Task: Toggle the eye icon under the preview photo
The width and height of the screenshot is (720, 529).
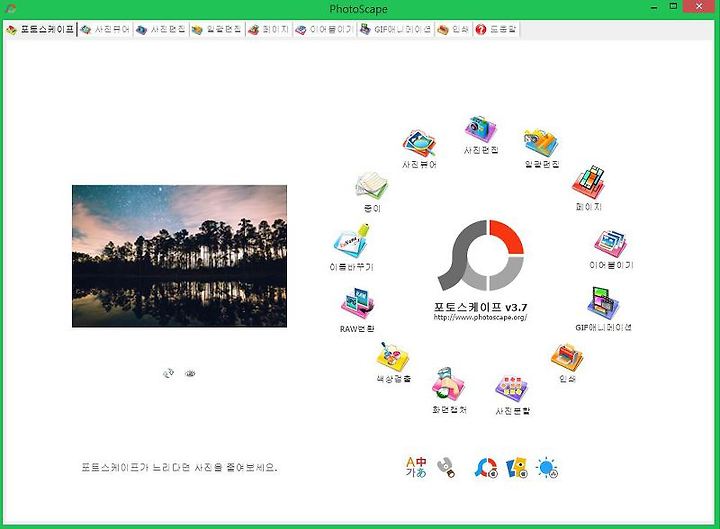Action: pyautogui.click(x=190, y=373)
